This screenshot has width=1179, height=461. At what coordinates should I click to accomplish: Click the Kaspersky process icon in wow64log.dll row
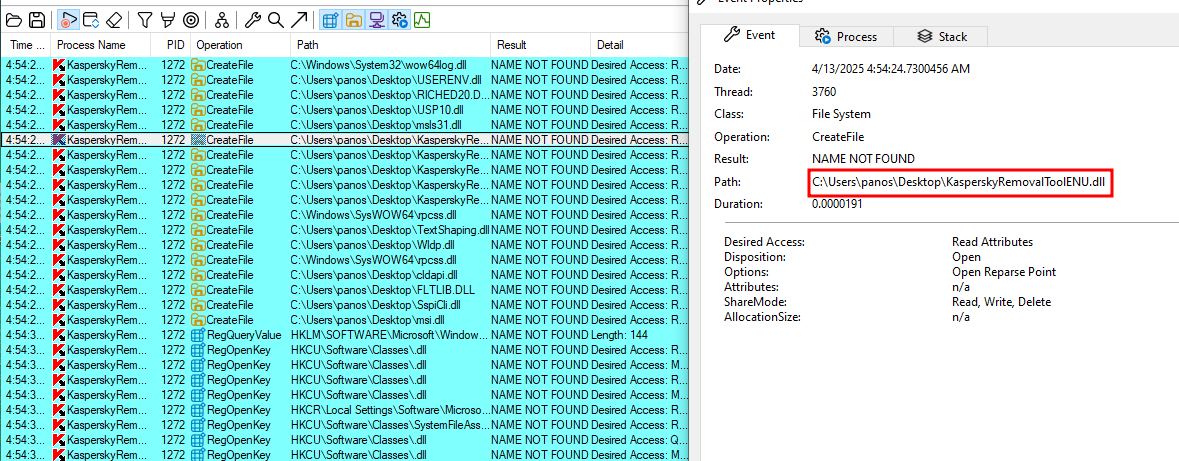[59, 65]
